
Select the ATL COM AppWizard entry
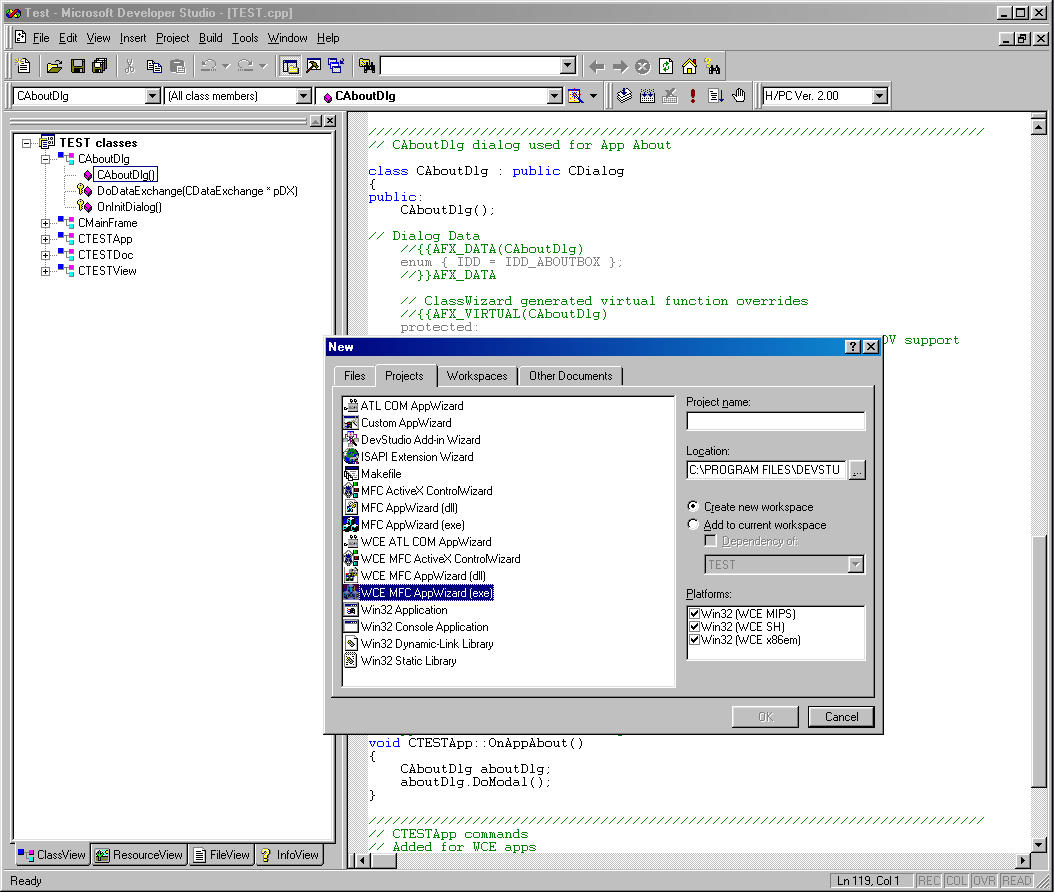point(411,406)
